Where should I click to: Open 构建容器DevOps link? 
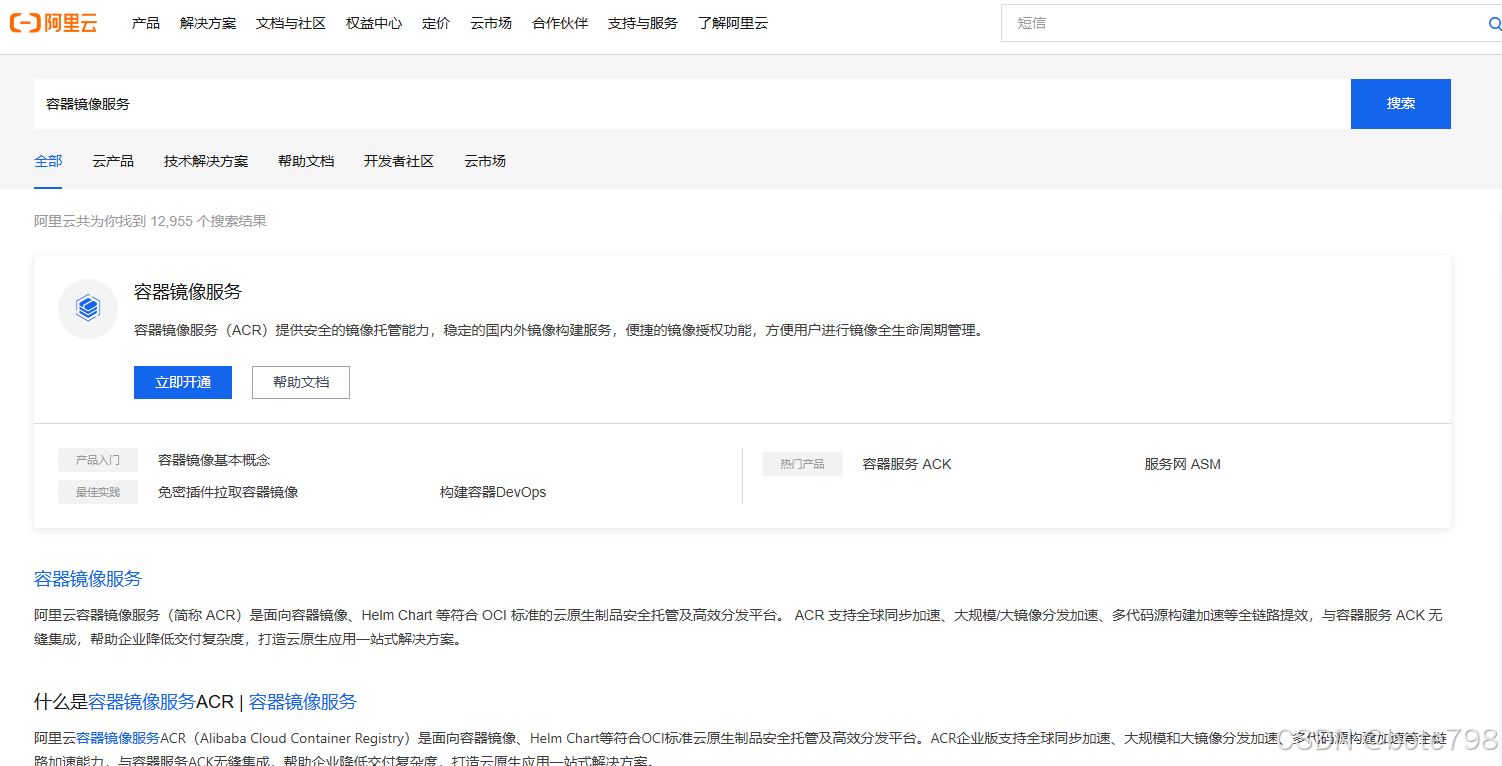coord(493,492)
